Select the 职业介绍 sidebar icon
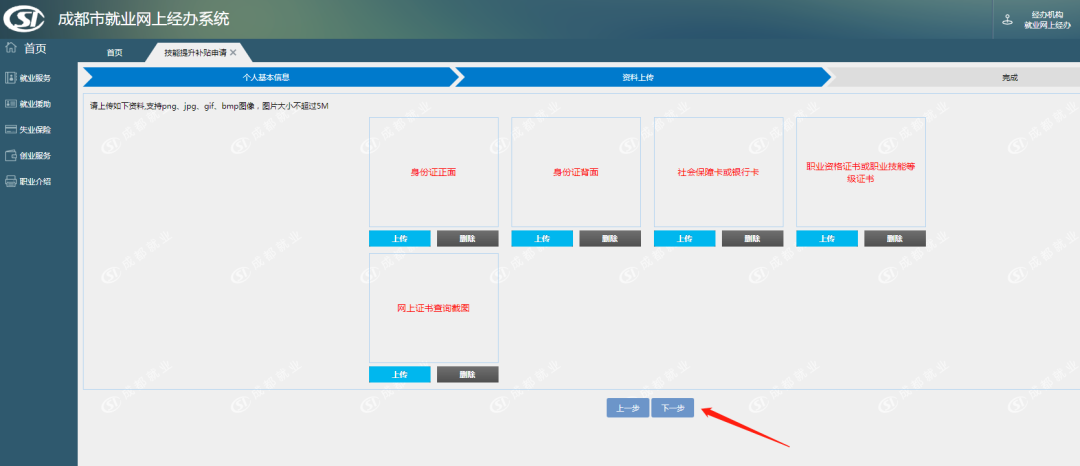 pyautogui.click(x=11, y=182)
